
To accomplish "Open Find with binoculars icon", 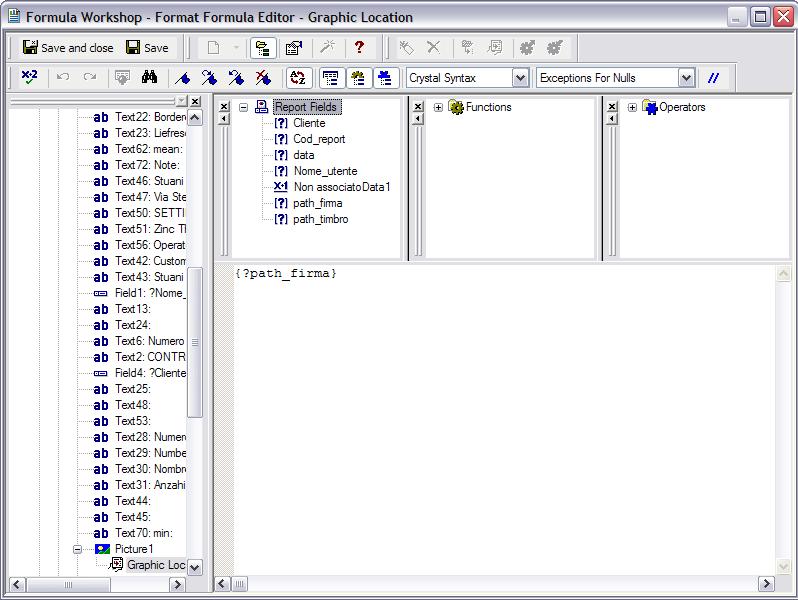I will (x=149, y=77).
